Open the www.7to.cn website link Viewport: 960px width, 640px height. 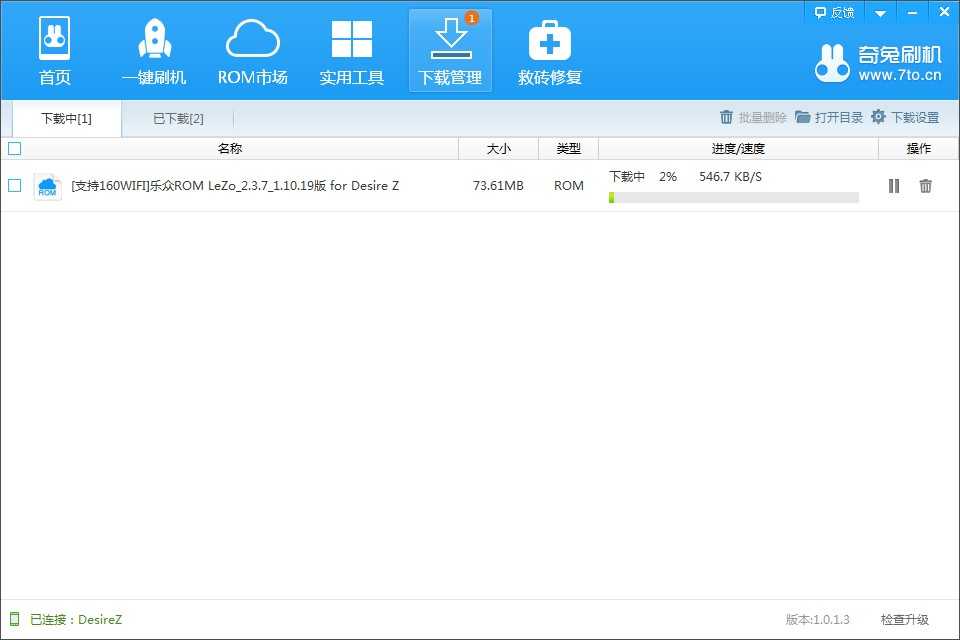tap(899, 75)
